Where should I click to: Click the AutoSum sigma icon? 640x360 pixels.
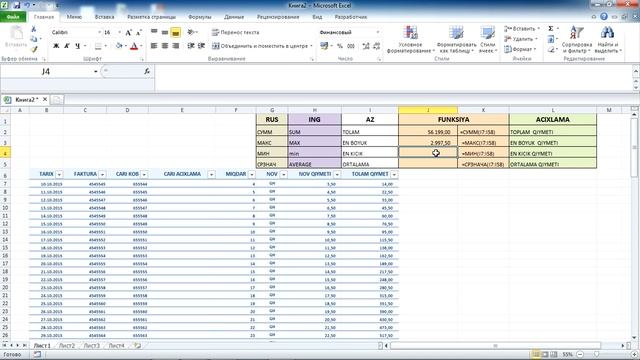[x=551, y=29]
